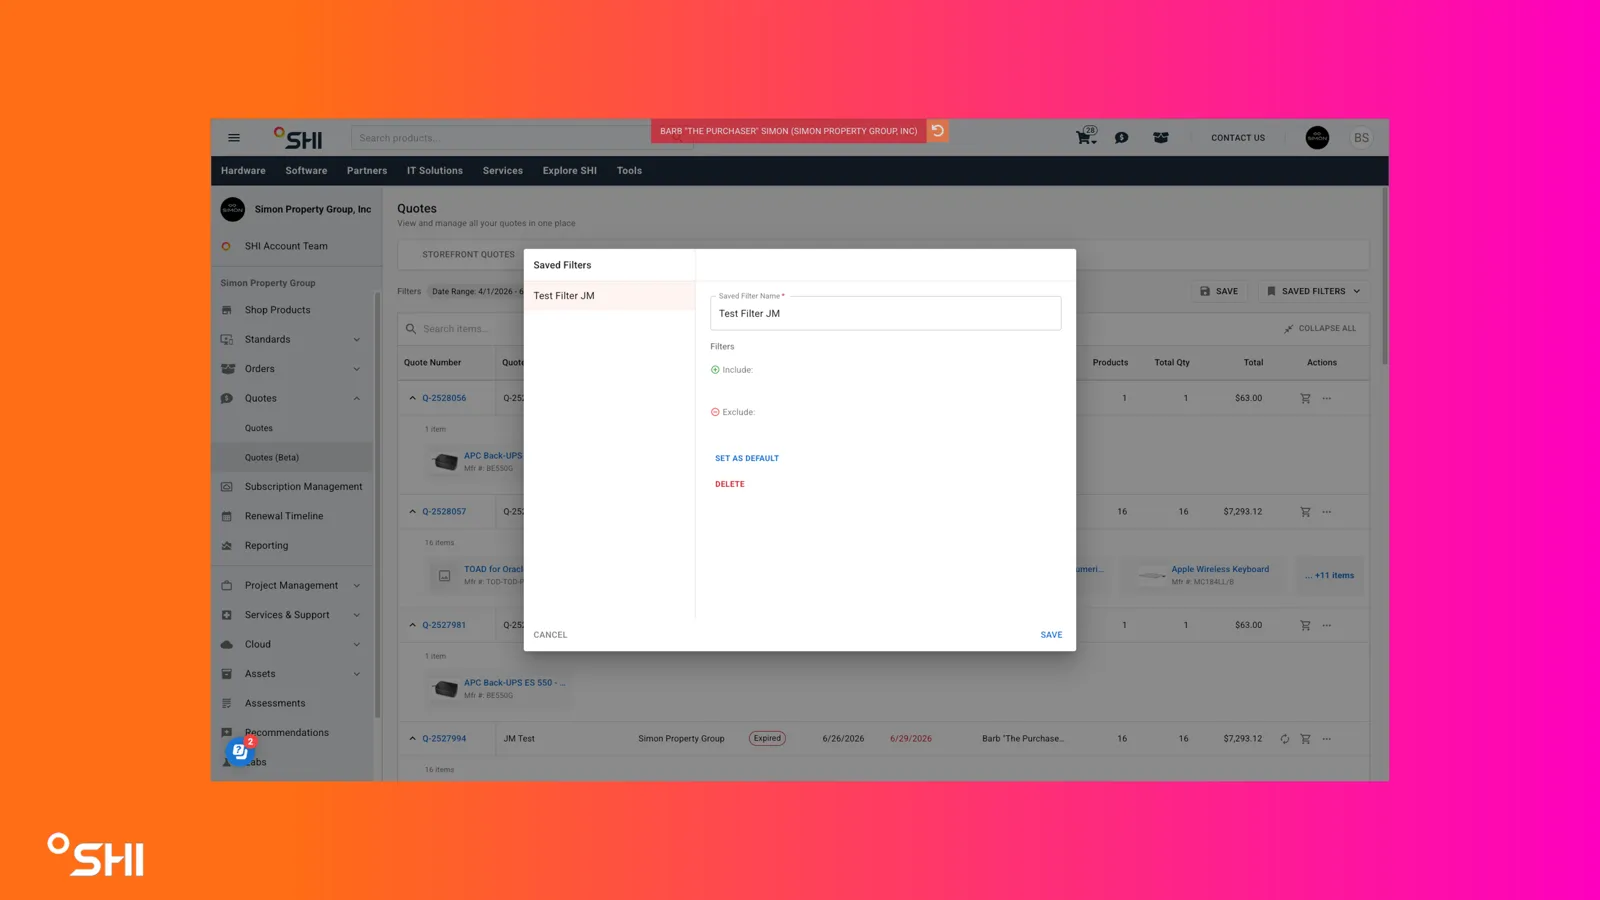
Task: Click the Simon company logo in header
Action: click(x=1317, y=138)
